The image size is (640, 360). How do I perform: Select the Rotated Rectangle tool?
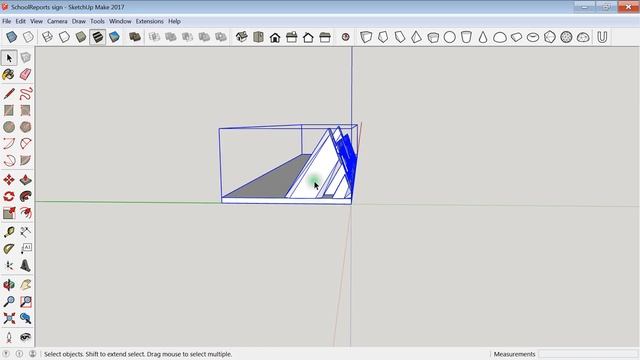25,110
